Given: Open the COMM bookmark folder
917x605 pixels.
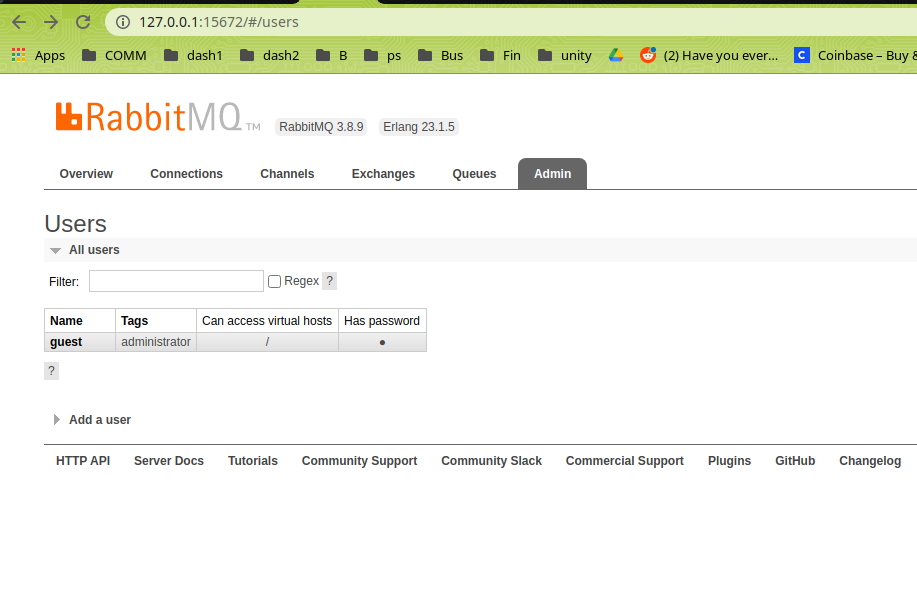Looking at the screenshot, I should pyautogui.click(x=114, y=56).
